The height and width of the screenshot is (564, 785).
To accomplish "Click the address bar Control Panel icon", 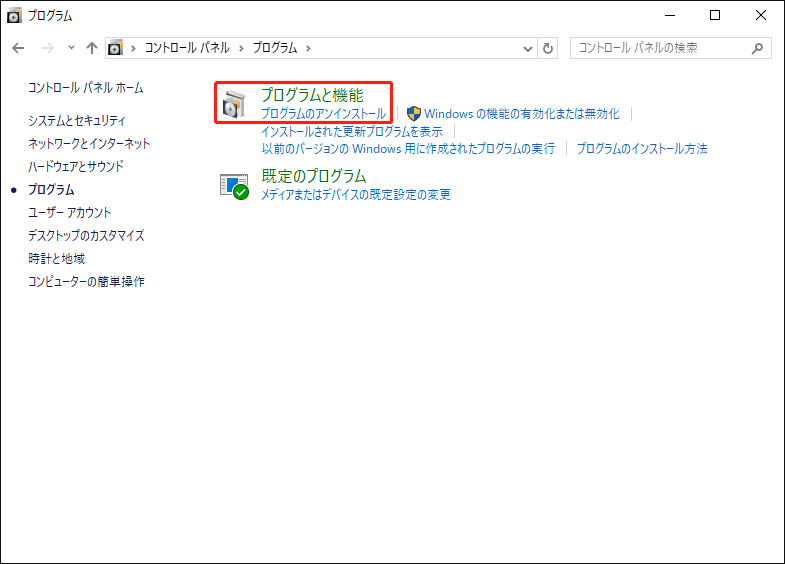I will [115, 48].
